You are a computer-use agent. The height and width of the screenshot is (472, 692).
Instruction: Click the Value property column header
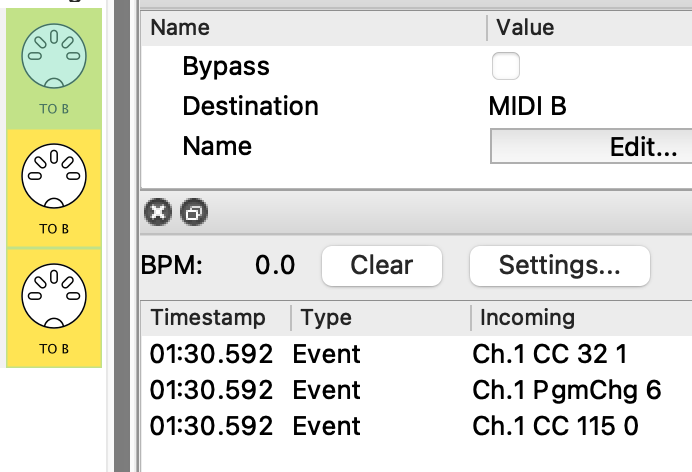pos(525,28)
